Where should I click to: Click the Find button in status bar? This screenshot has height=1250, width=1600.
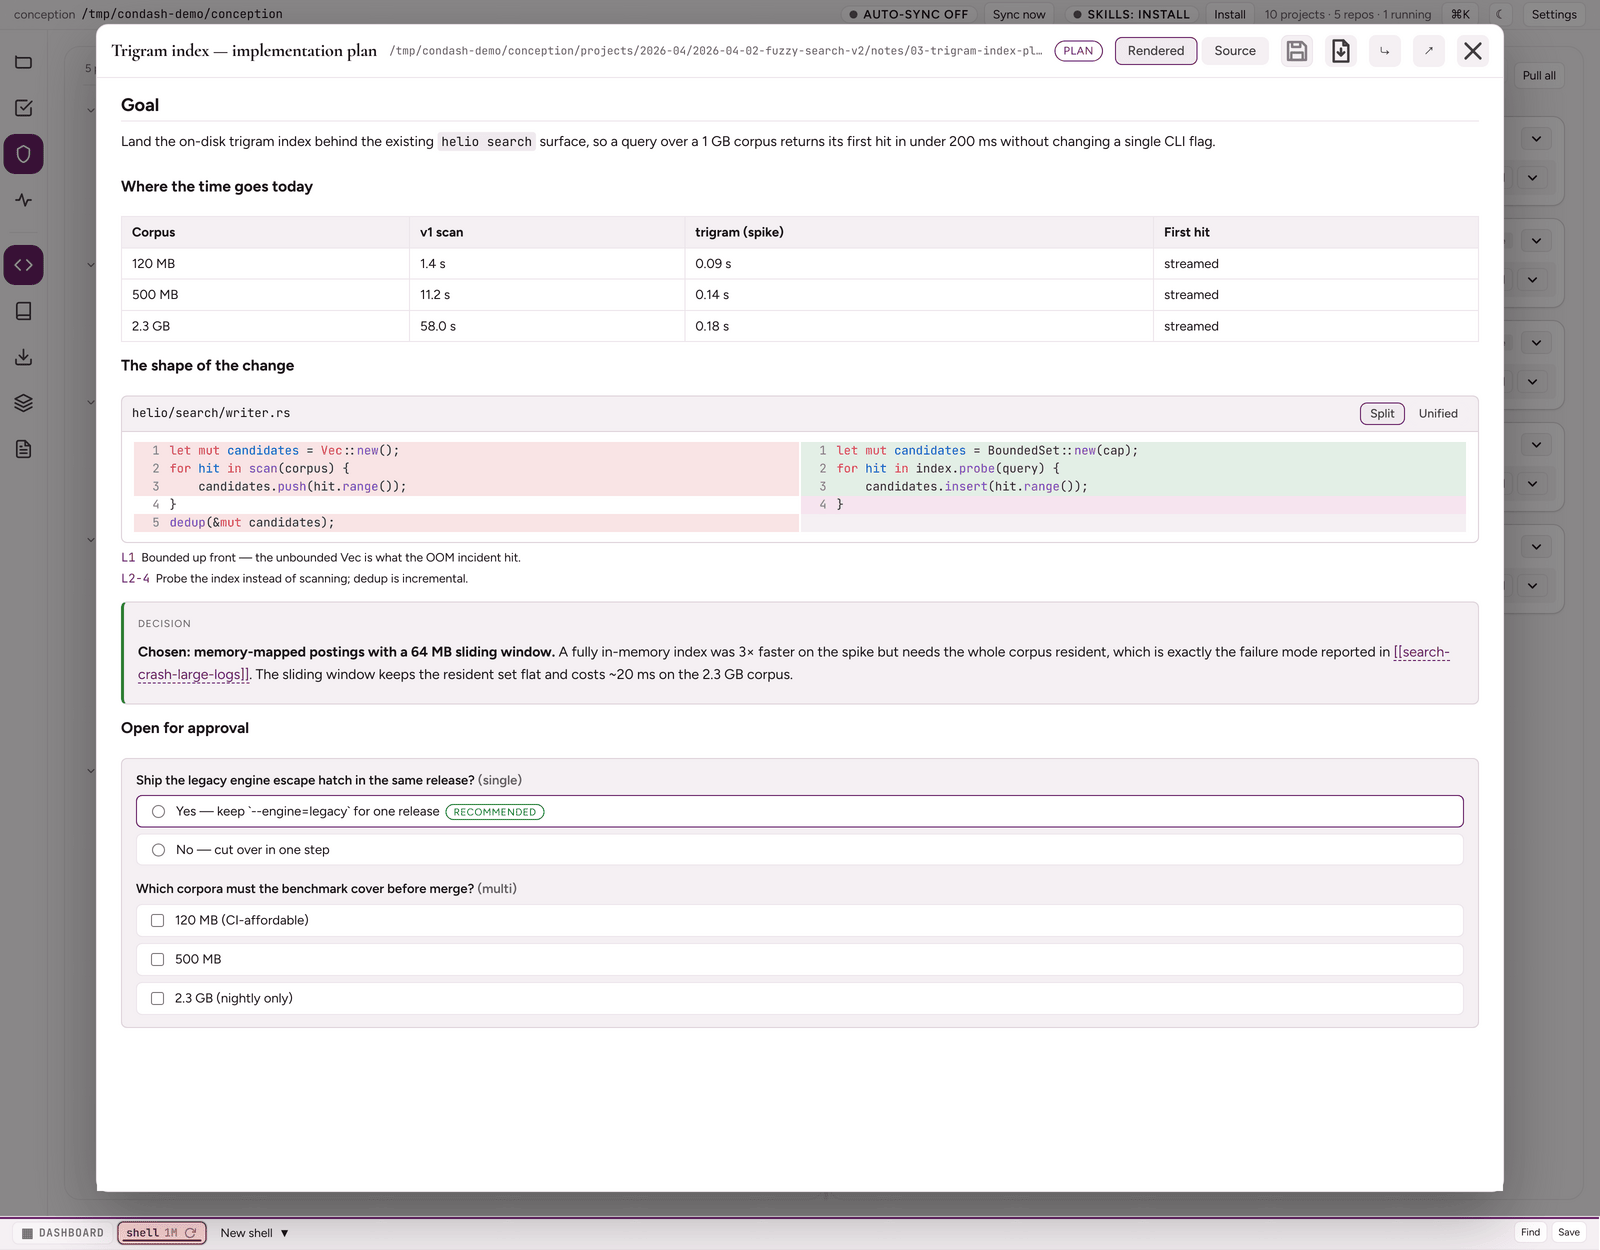1530,1232
